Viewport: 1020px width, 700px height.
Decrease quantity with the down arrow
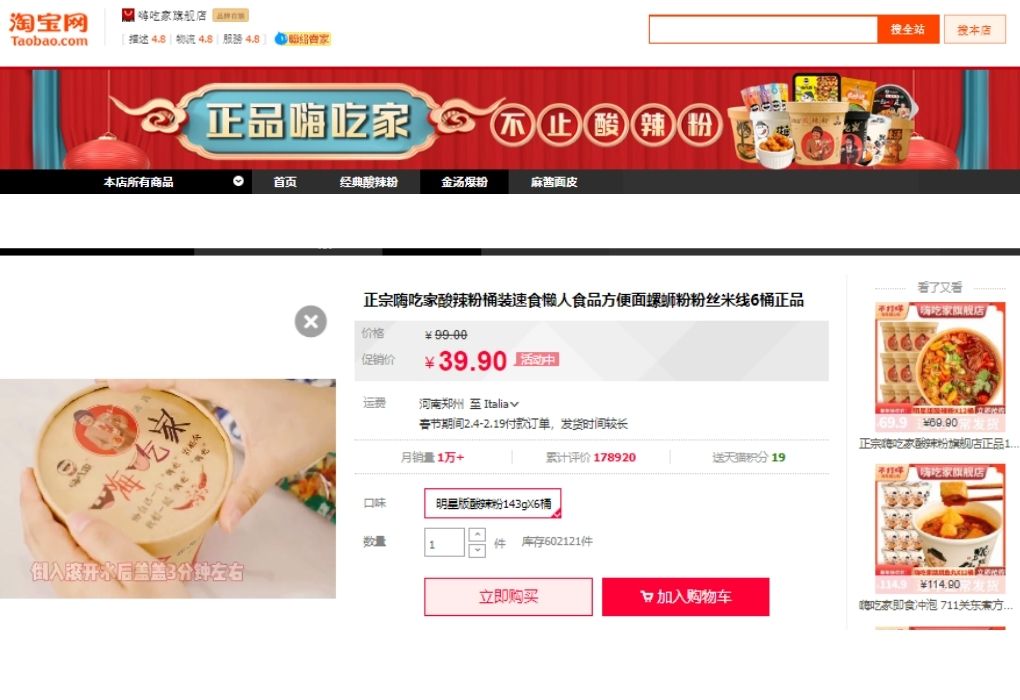point(477,550)
